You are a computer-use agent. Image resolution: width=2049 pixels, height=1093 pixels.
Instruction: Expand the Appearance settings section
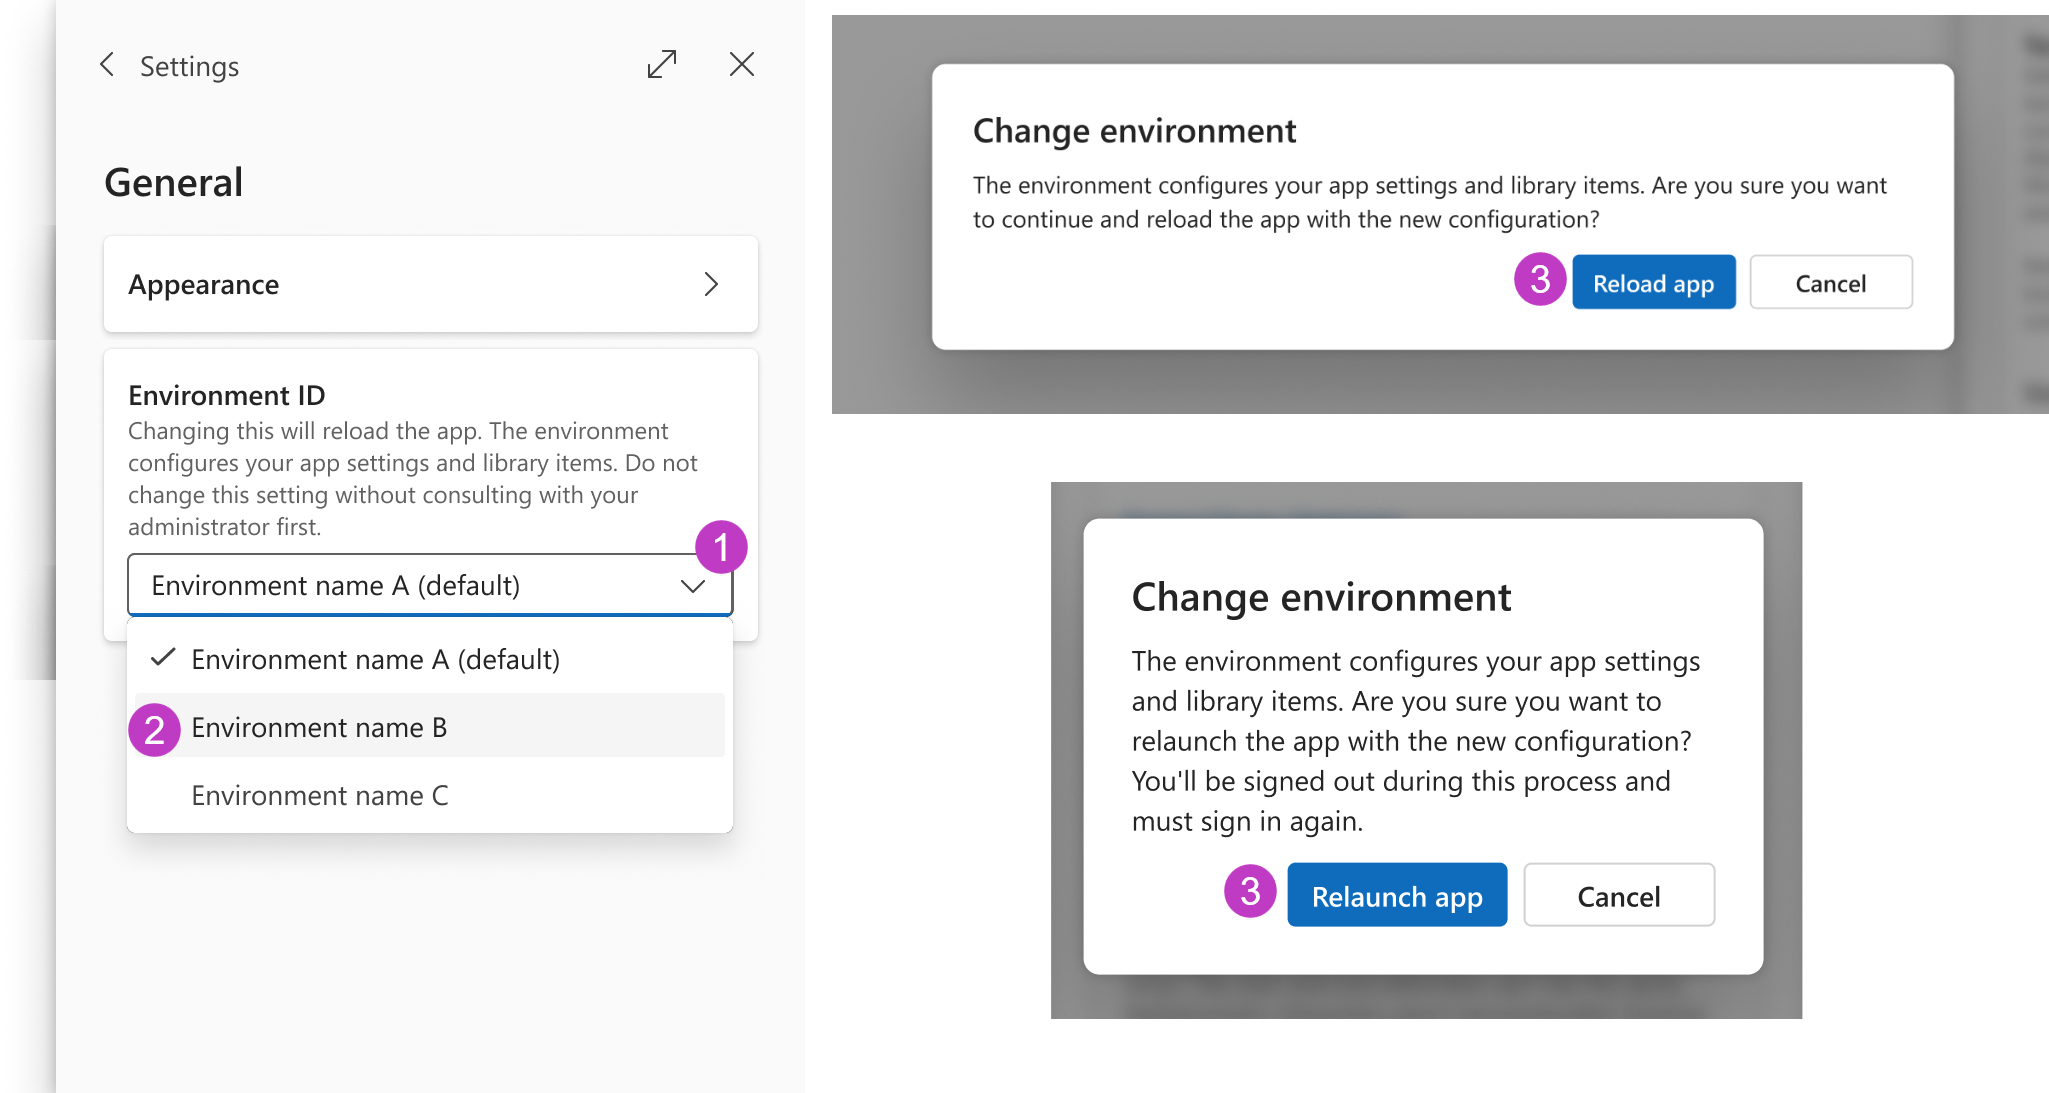(x=430, y=284)
